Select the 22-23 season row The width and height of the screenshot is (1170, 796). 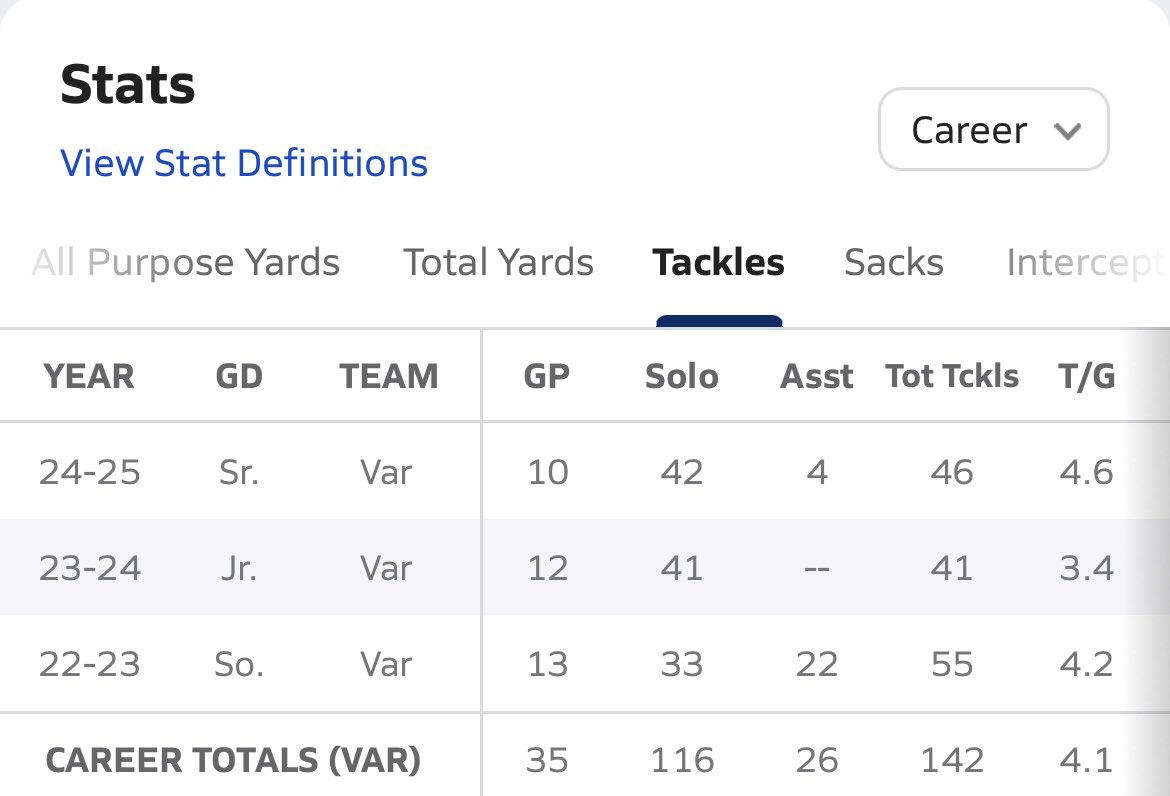coord(585,664)
